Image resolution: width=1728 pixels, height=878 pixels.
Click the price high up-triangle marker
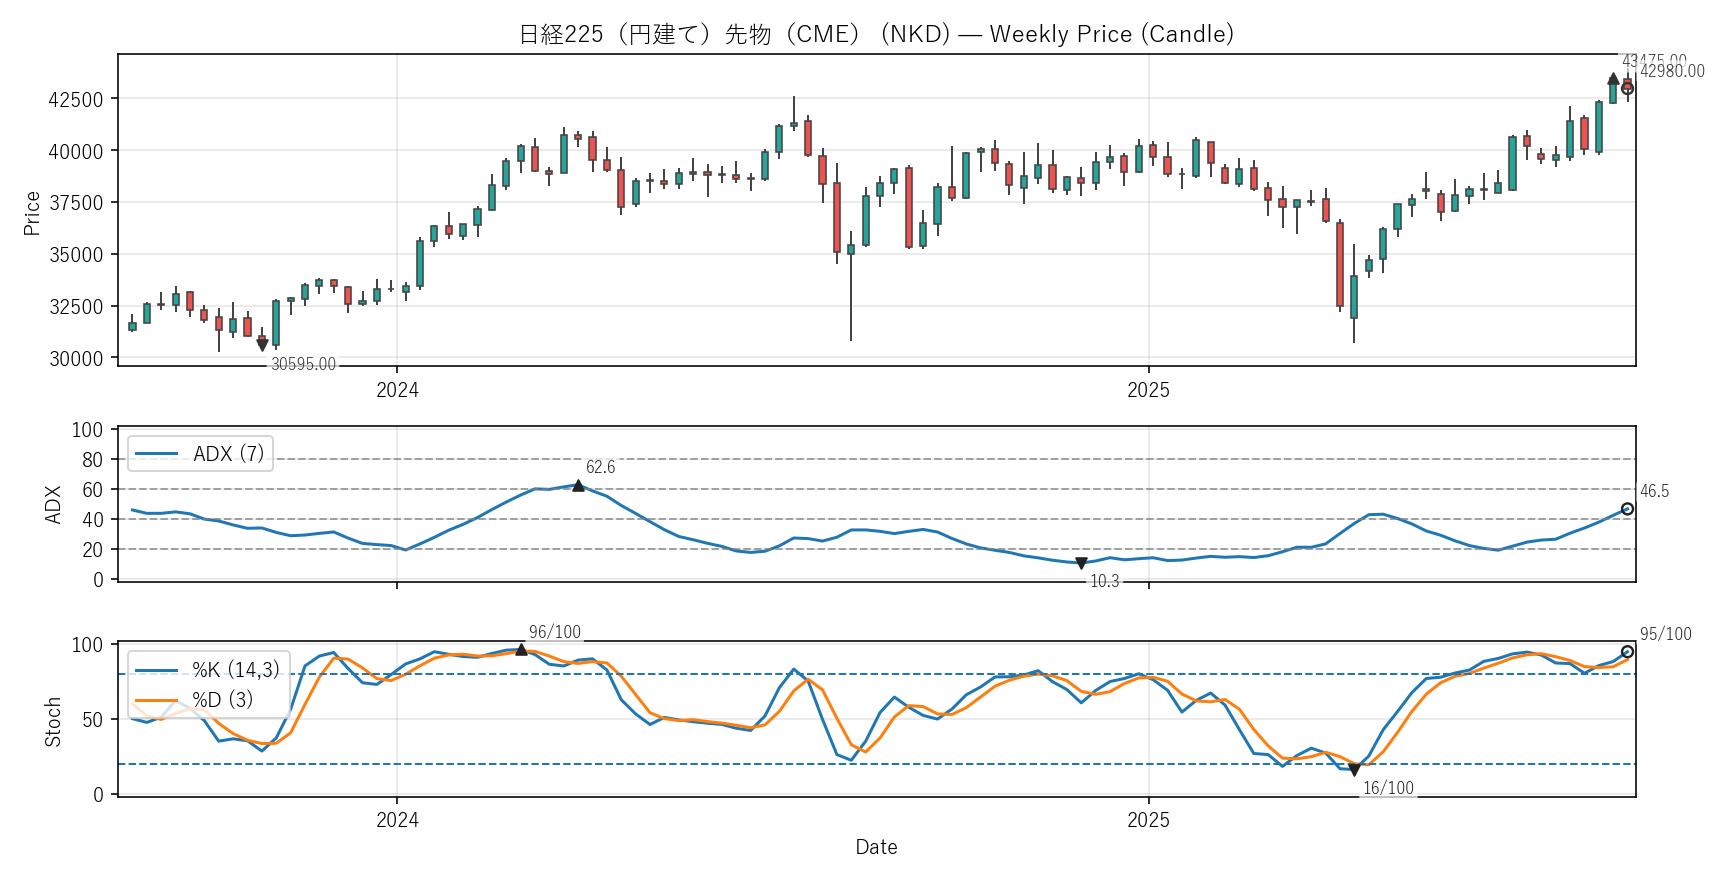1613,78
